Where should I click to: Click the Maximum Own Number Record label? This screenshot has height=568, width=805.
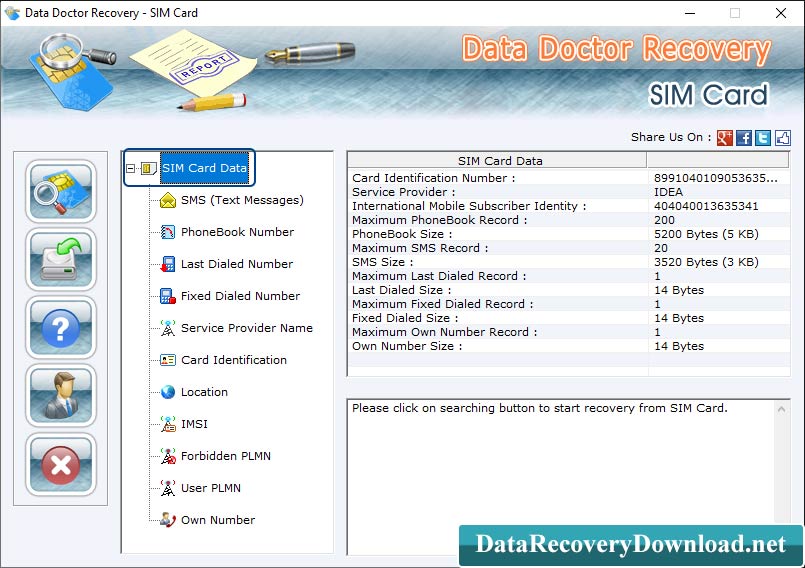coord(445,332)
